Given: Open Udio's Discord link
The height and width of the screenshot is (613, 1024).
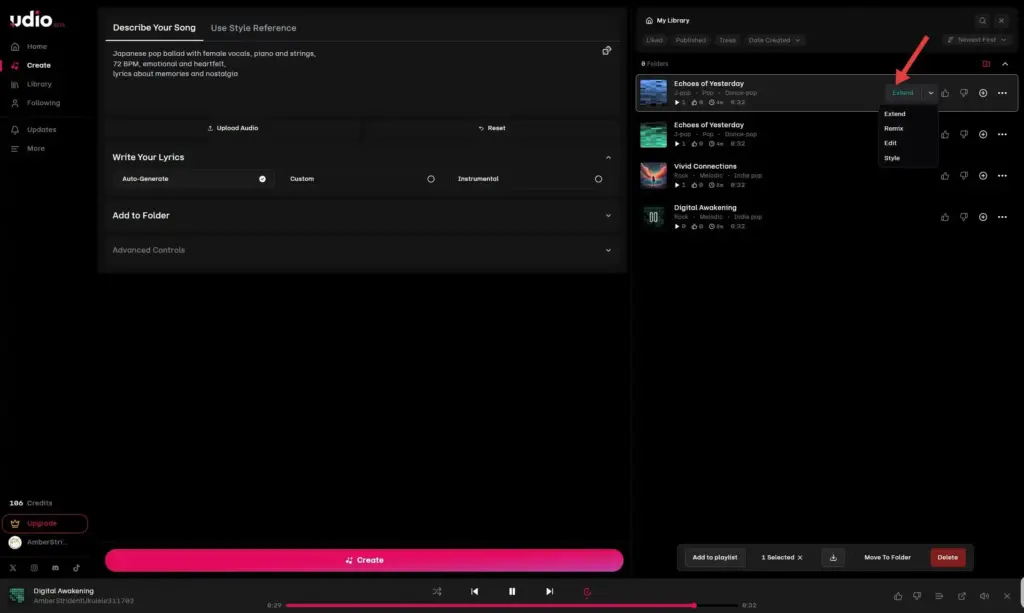Looking at the screenshot, I should point(56,568).
